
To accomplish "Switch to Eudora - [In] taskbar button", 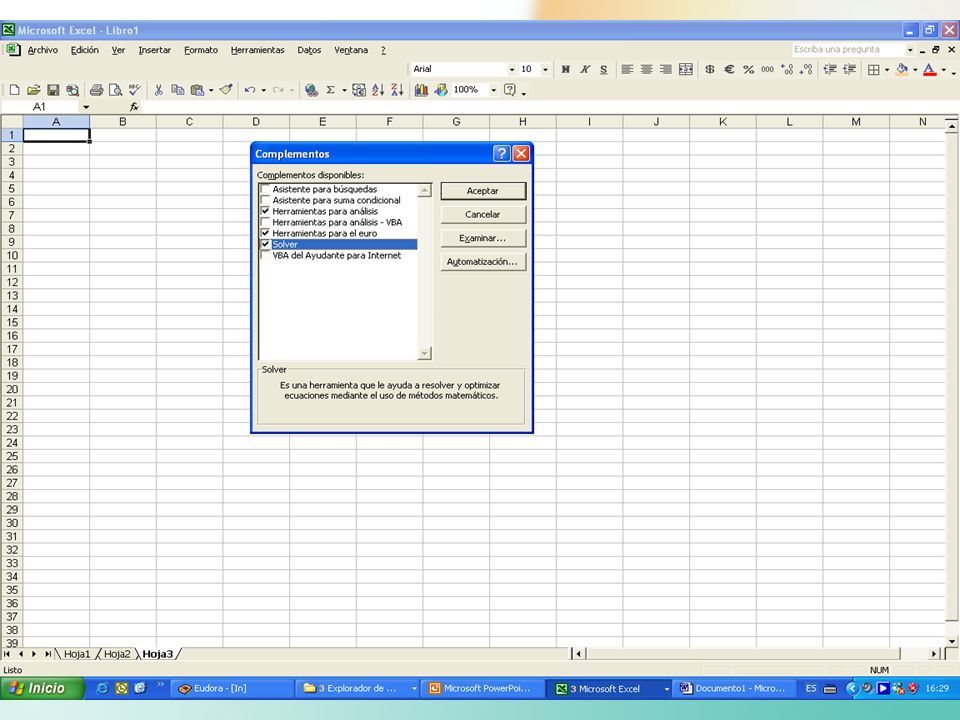I will click(230, 688).
